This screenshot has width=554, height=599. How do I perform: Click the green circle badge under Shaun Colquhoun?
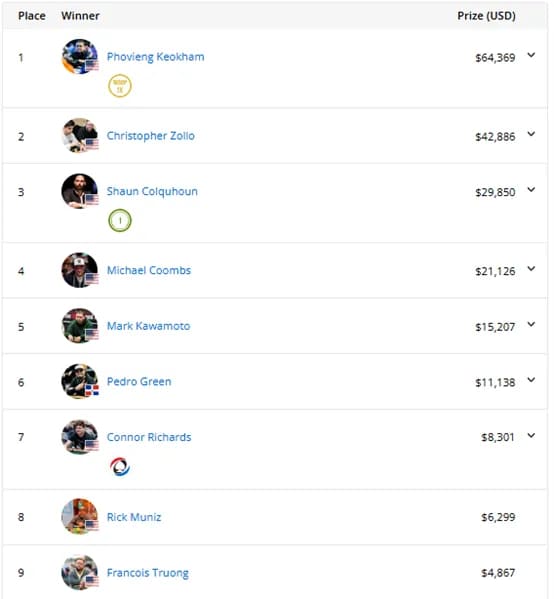coord(120,220)
